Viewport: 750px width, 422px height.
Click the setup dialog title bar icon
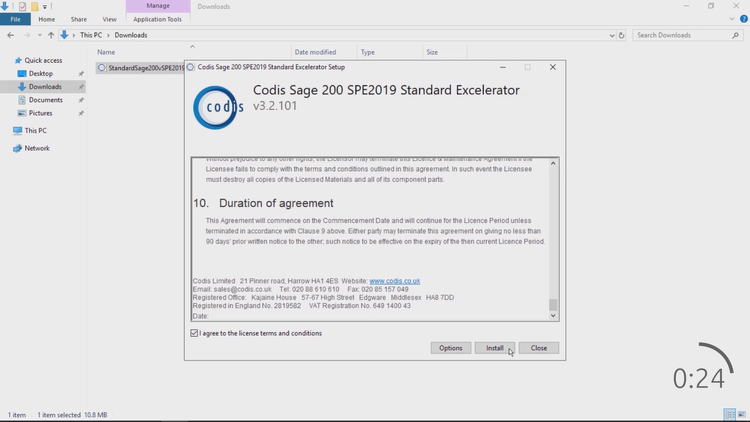(190, 67)
